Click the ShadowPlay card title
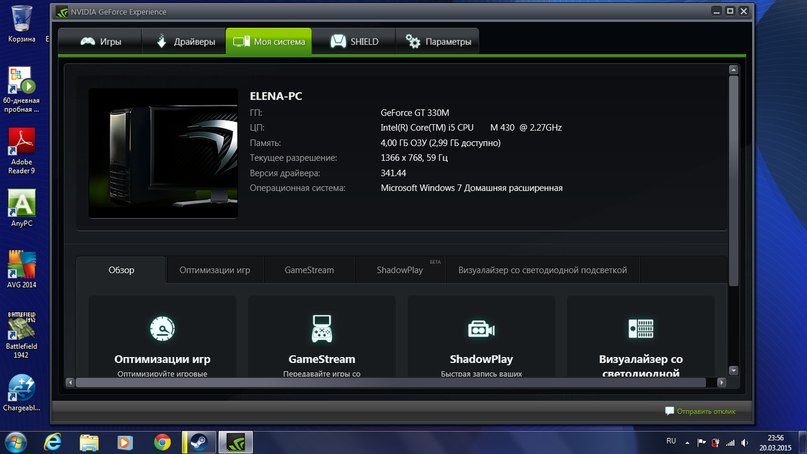 pyautogui.click(x=481, y=359)
